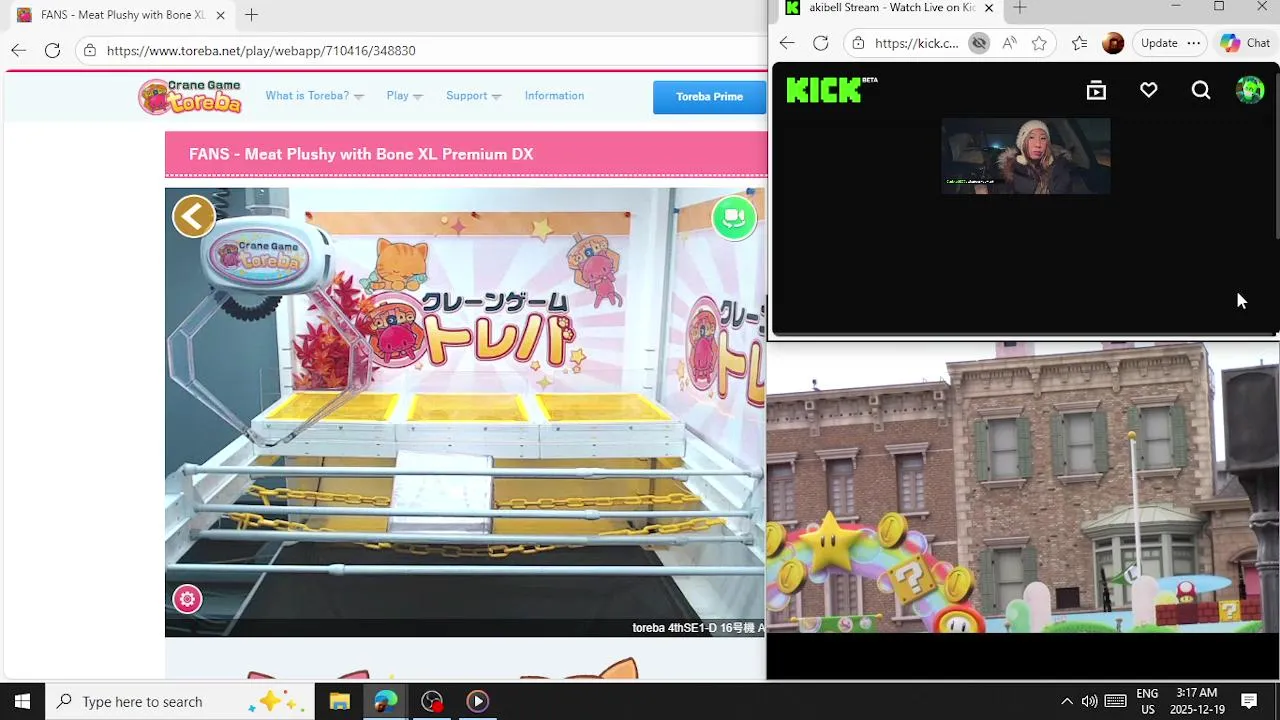Image resolution: width=1280 pixels, height=720 pixels.
Task: Open the notification center icon
Action: coord(1249,701)
